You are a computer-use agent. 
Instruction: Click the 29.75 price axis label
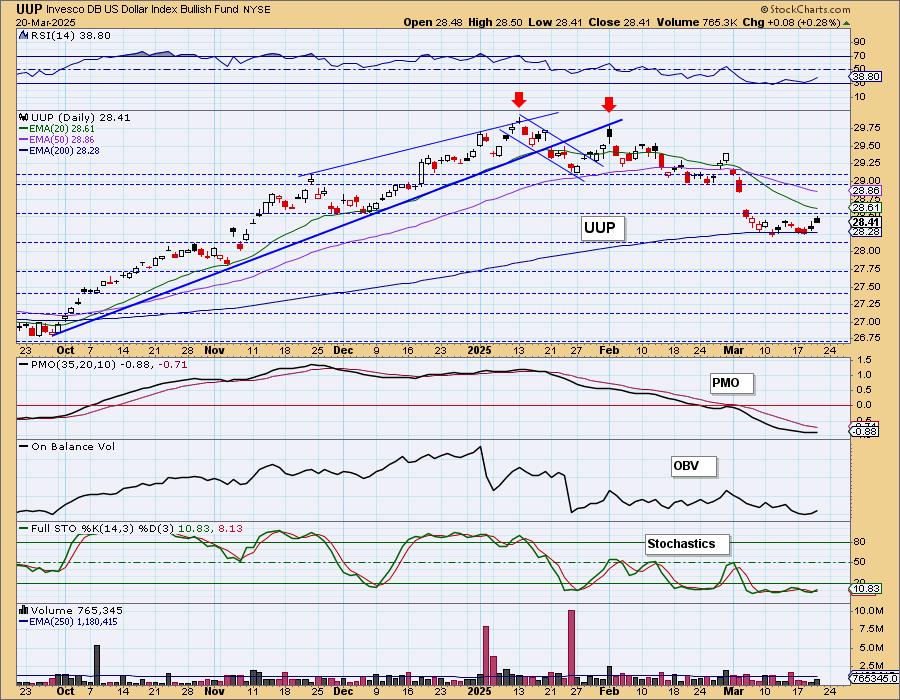[866, 127]
